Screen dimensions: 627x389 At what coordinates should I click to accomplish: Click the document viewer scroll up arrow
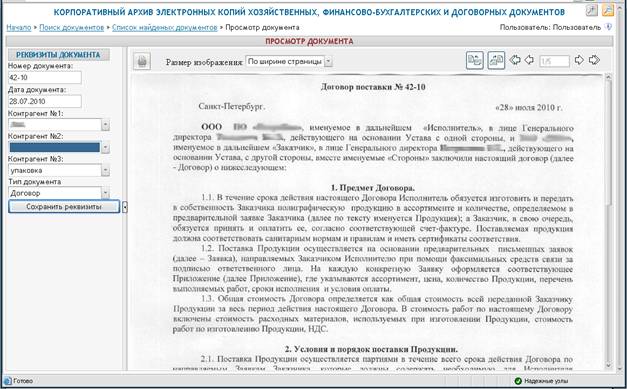coord(609,77)
